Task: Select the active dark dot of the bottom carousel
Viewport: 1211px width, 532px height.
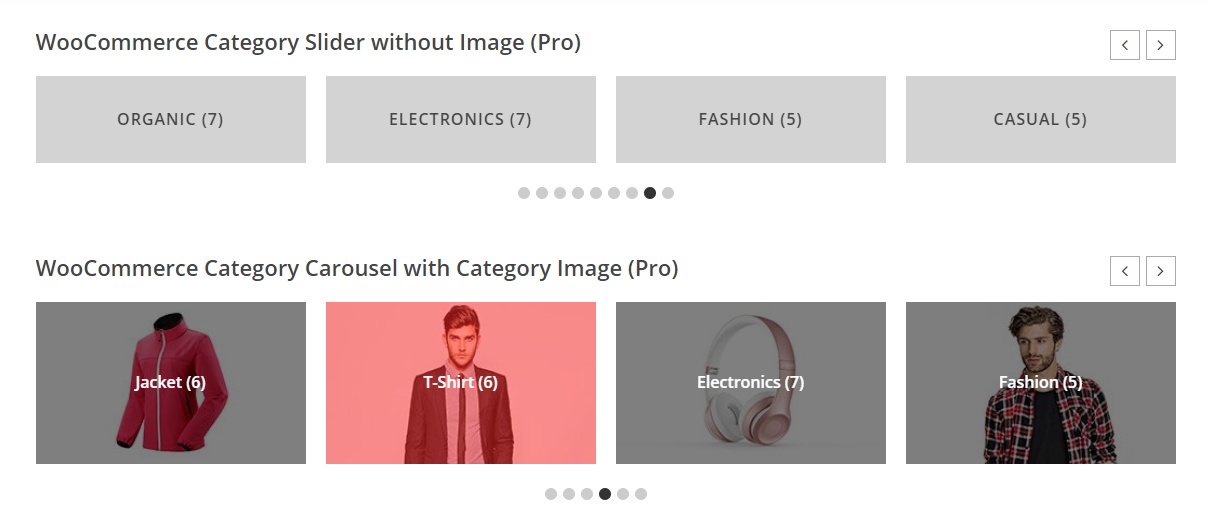Action: (x=605, y=494)
